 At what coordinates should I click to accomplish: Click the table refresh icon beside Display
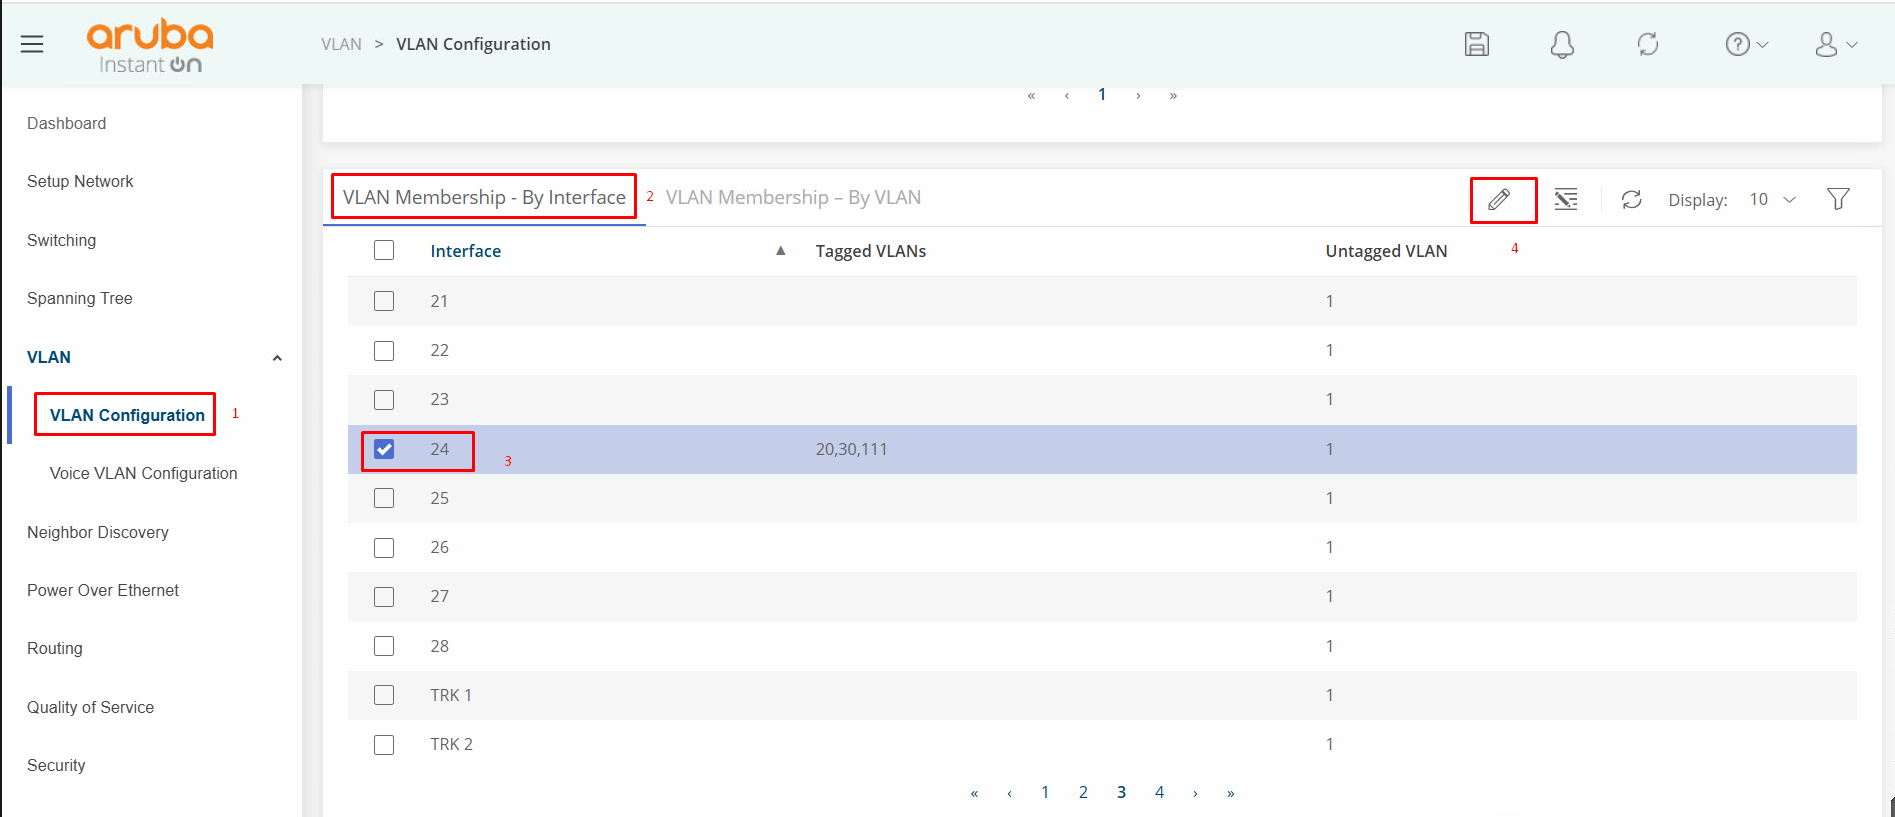[1631, 200]
